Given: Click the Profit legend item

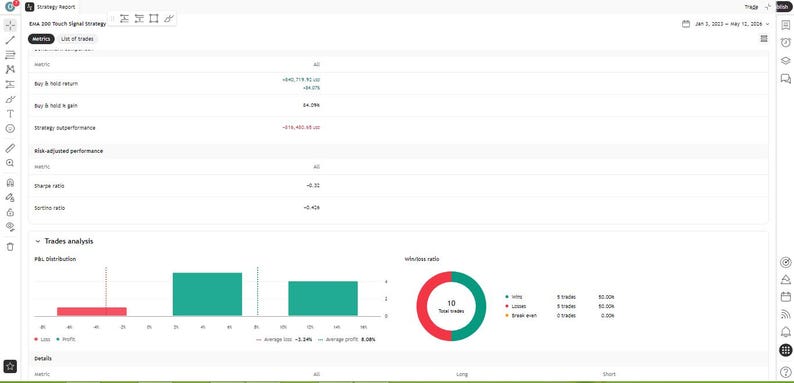Looking at the screenshot, I should 66,339.
